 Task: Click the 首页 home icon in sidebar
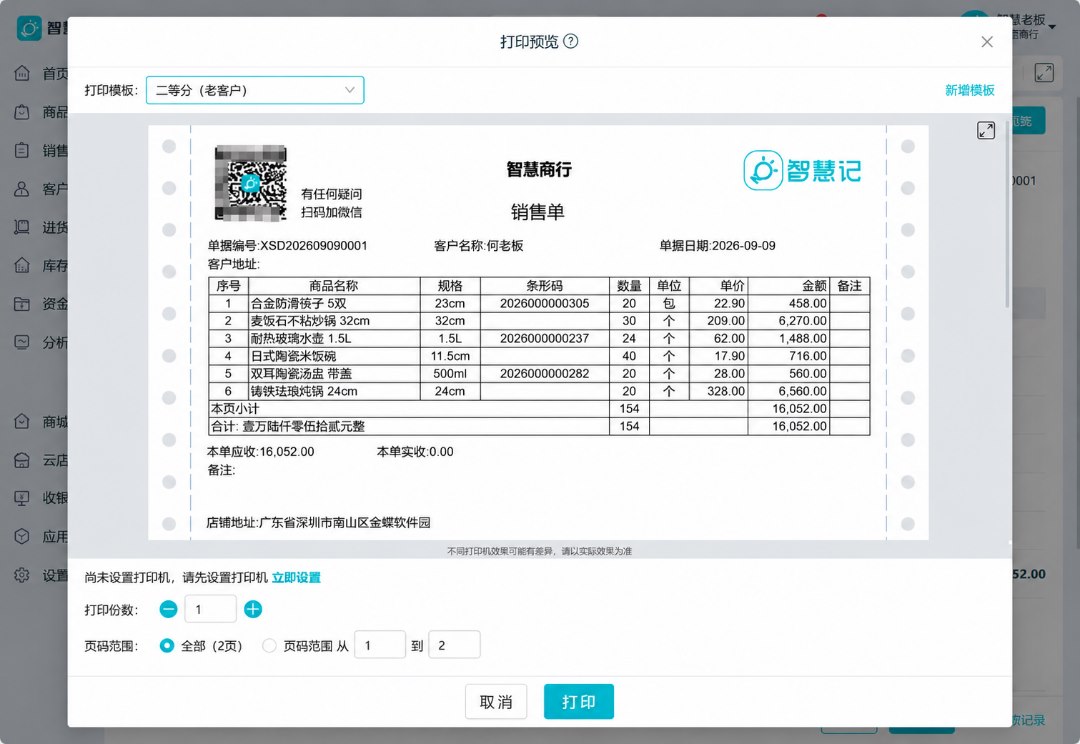pos(22,73)
